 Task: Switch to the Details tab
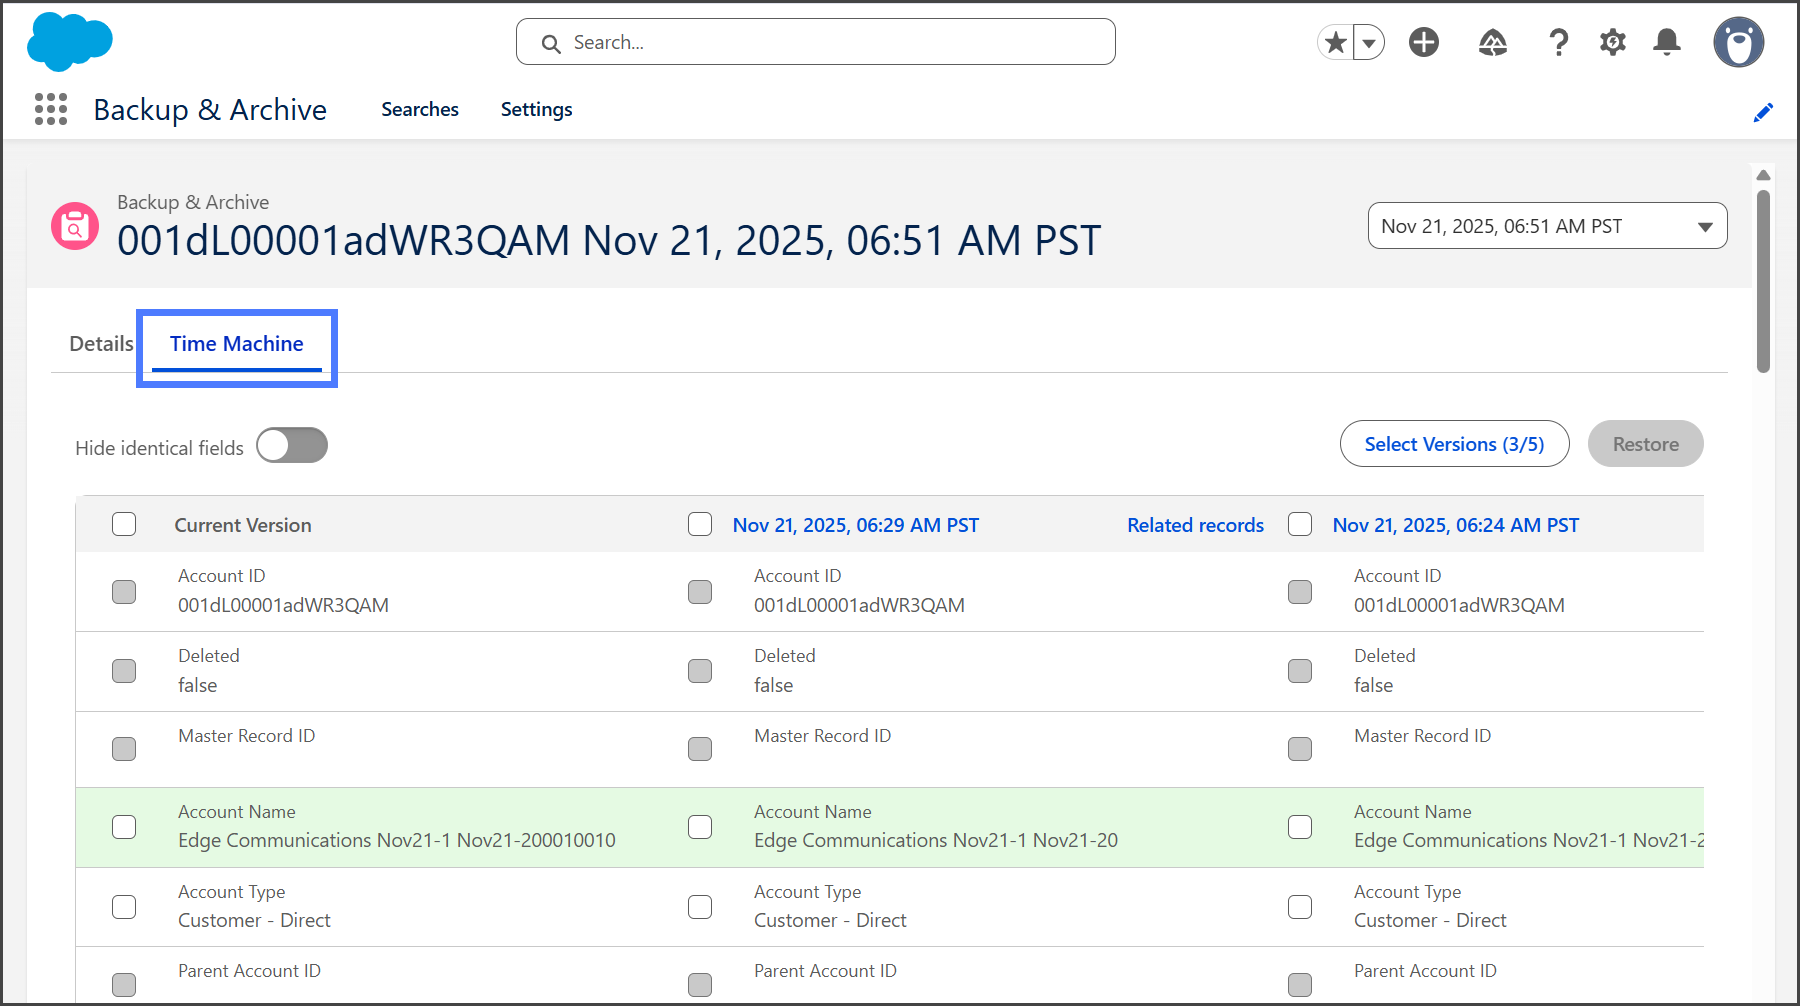pyautogui.click(x=101, y=344)
